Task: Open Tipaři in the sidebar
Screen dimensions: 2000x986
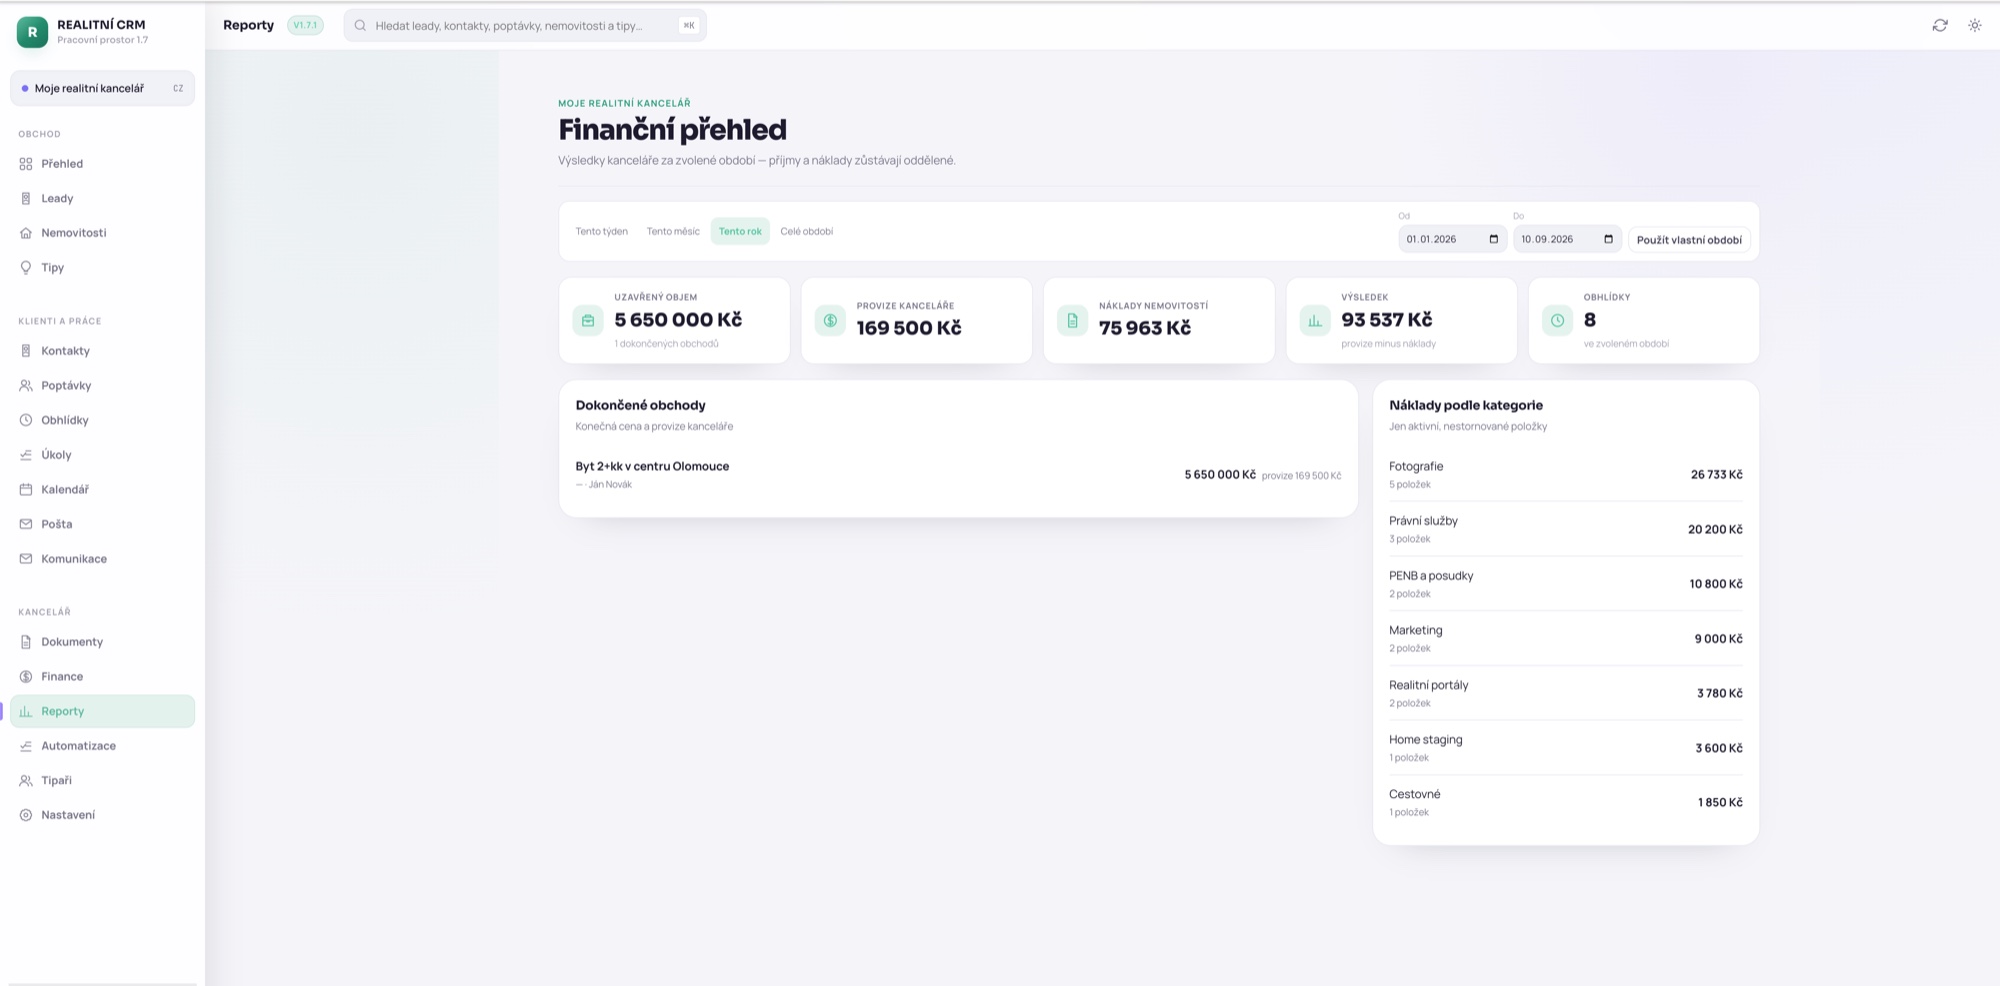Action: point(102,781)
